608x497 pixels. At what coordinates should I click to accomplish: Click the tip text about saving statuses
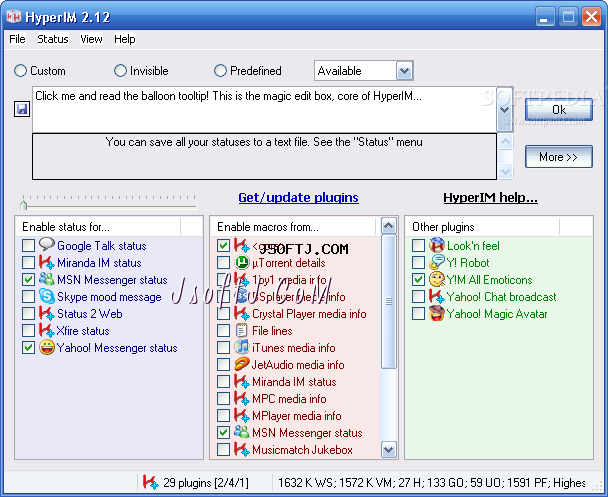pyautogui.click(x=264, y=142)
